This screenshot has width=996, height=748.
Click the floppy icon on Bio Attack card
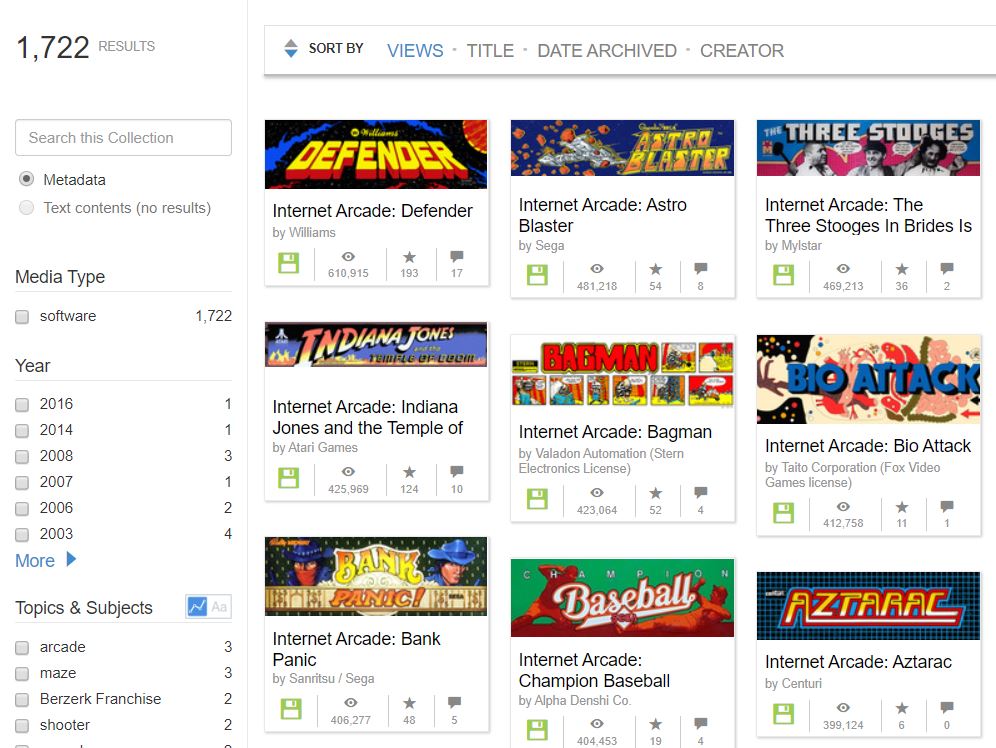click(783, 512)
